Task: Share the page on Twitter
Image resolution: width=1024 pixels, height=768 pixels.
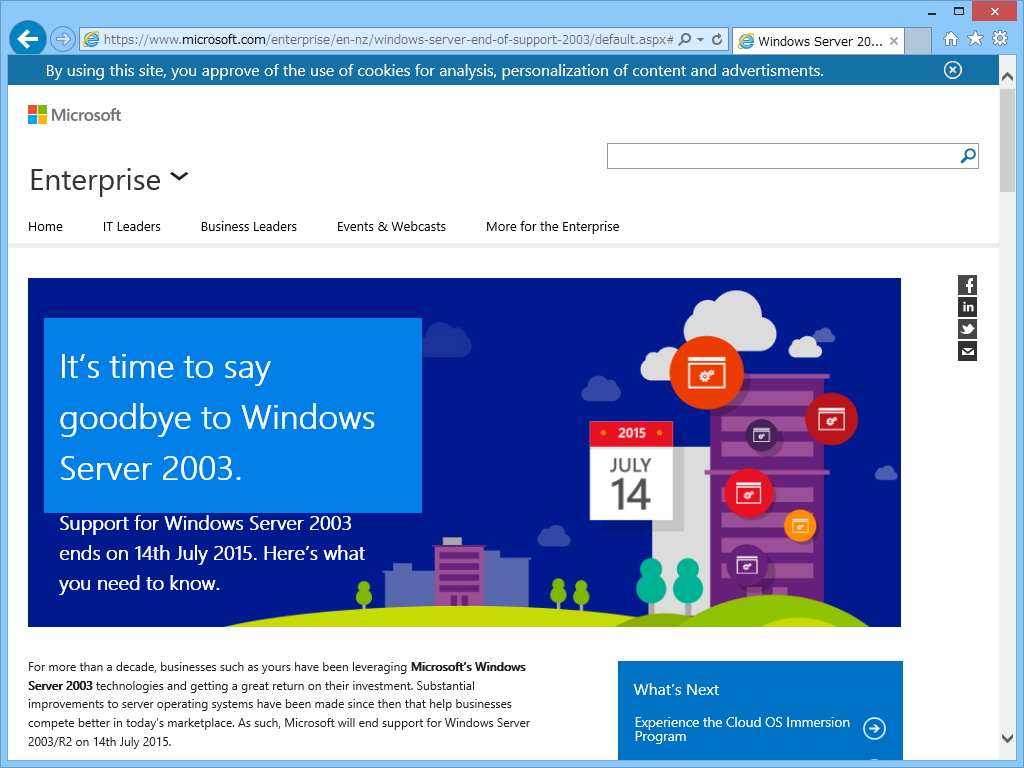Action: tap(966, 329)
